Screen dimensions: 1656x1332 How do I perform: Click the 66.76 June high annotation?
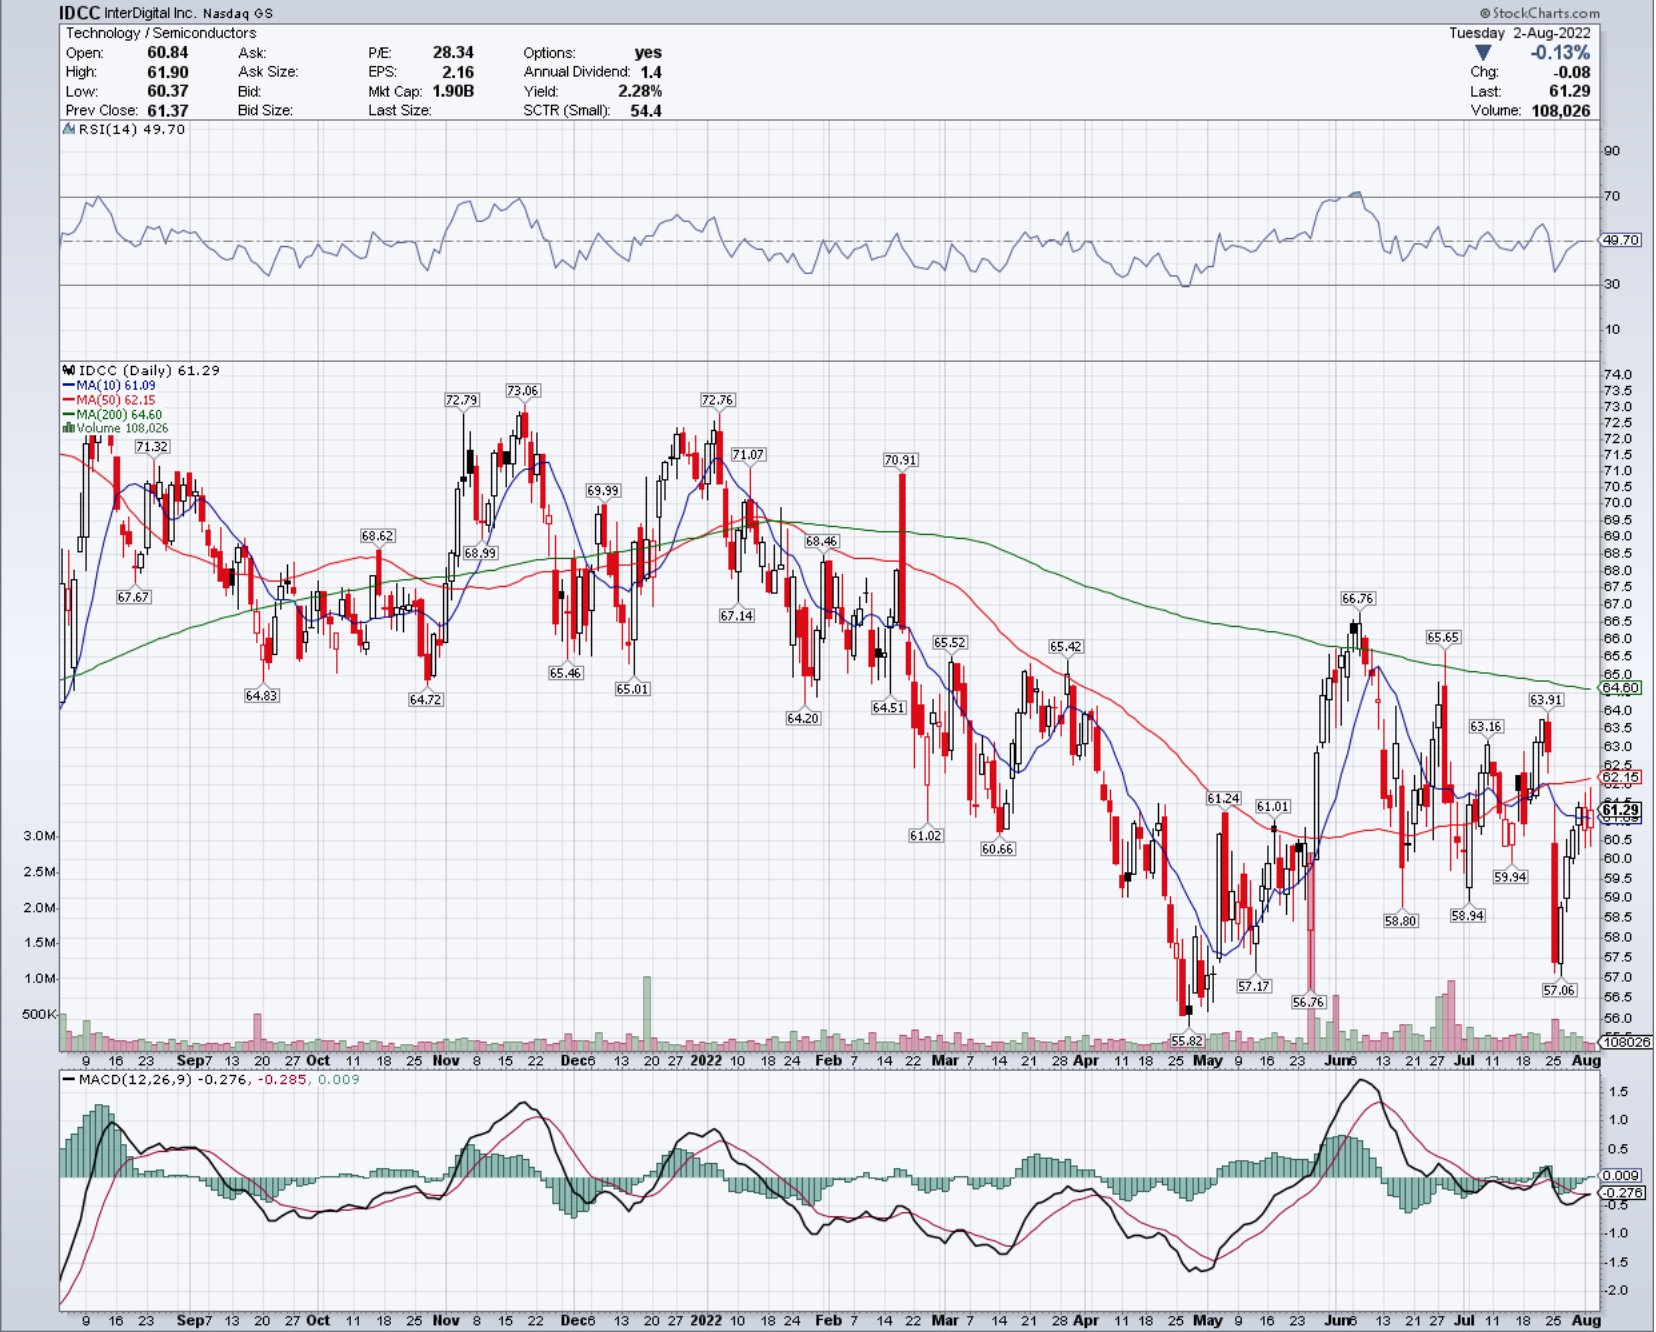(1358, 599)
